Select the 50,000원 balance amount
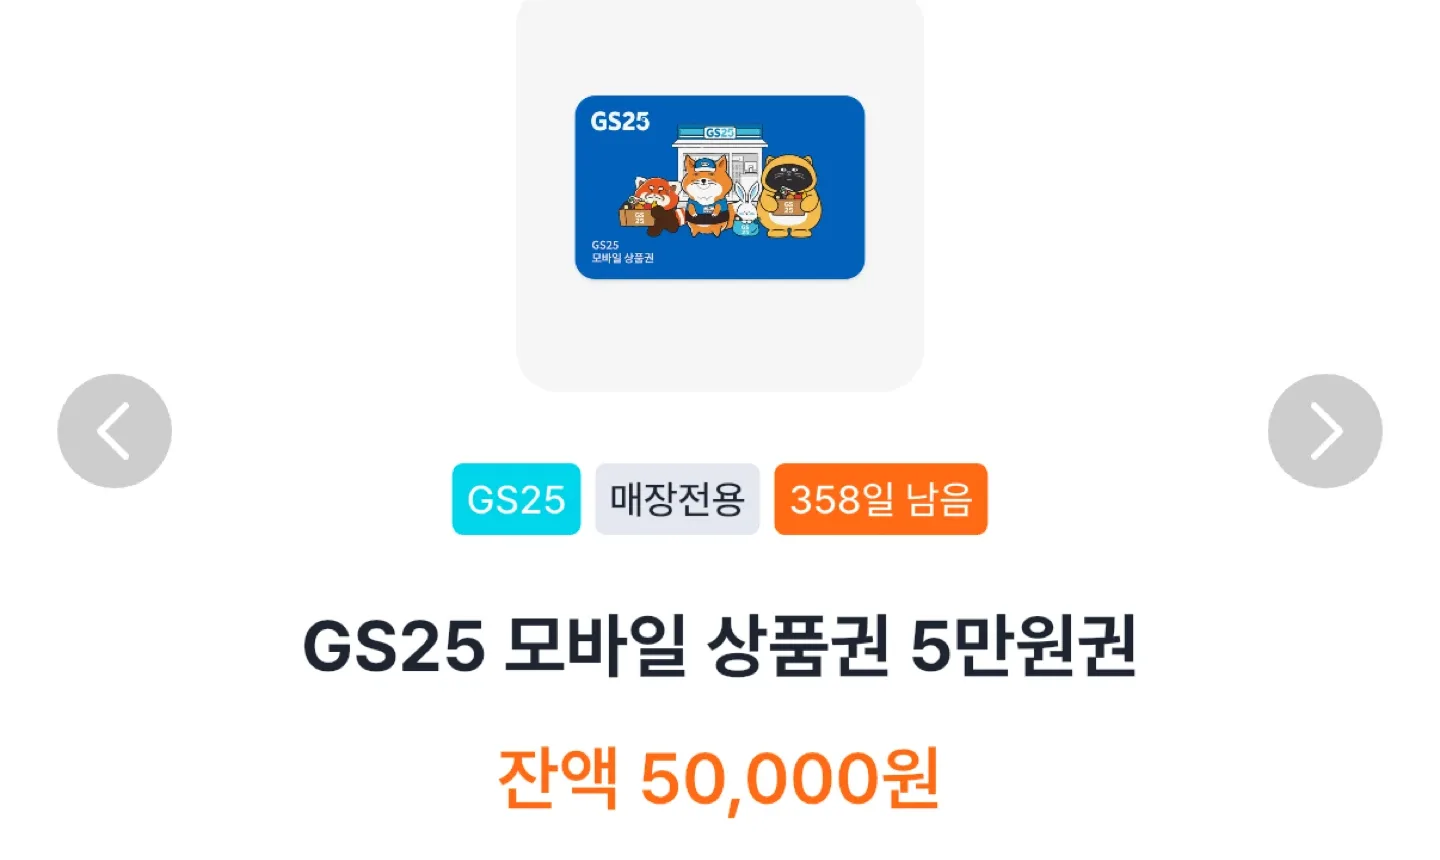This screenshot has width=1440, height=860. [x=790, y=778]
